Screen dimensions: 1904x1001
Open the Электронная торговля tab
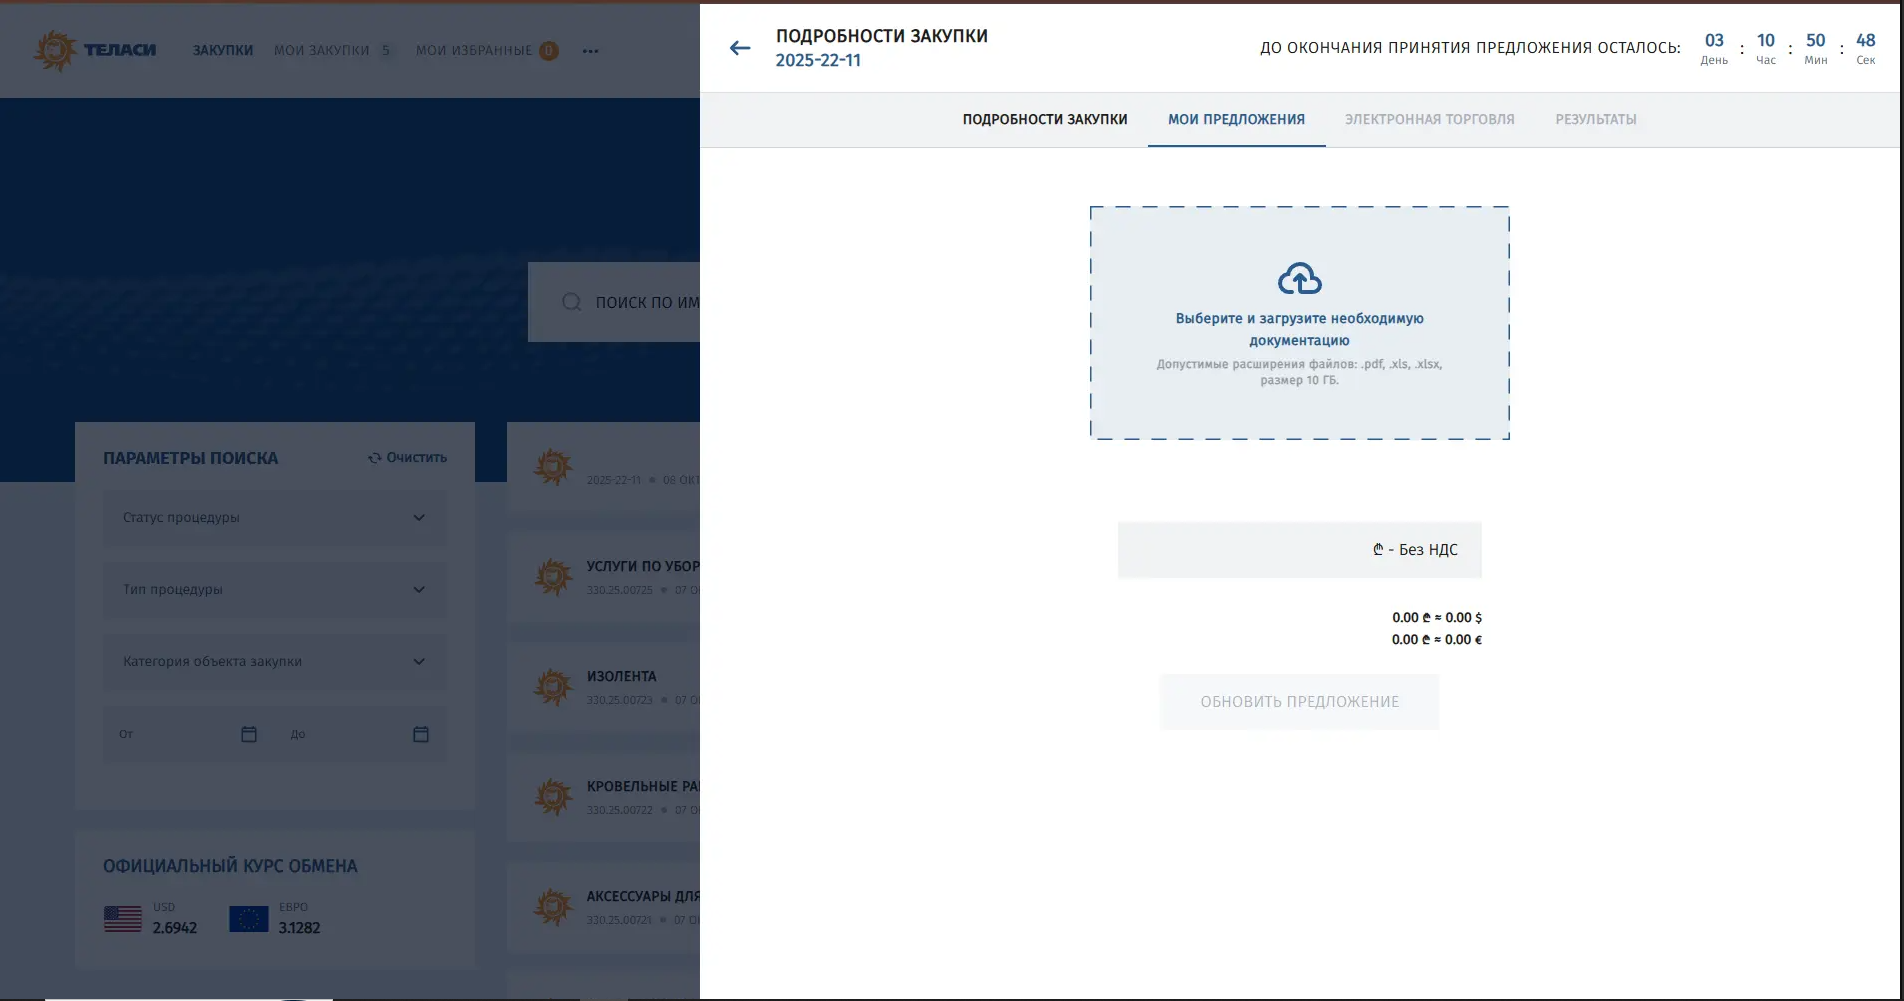click(x=1429, y=119)
